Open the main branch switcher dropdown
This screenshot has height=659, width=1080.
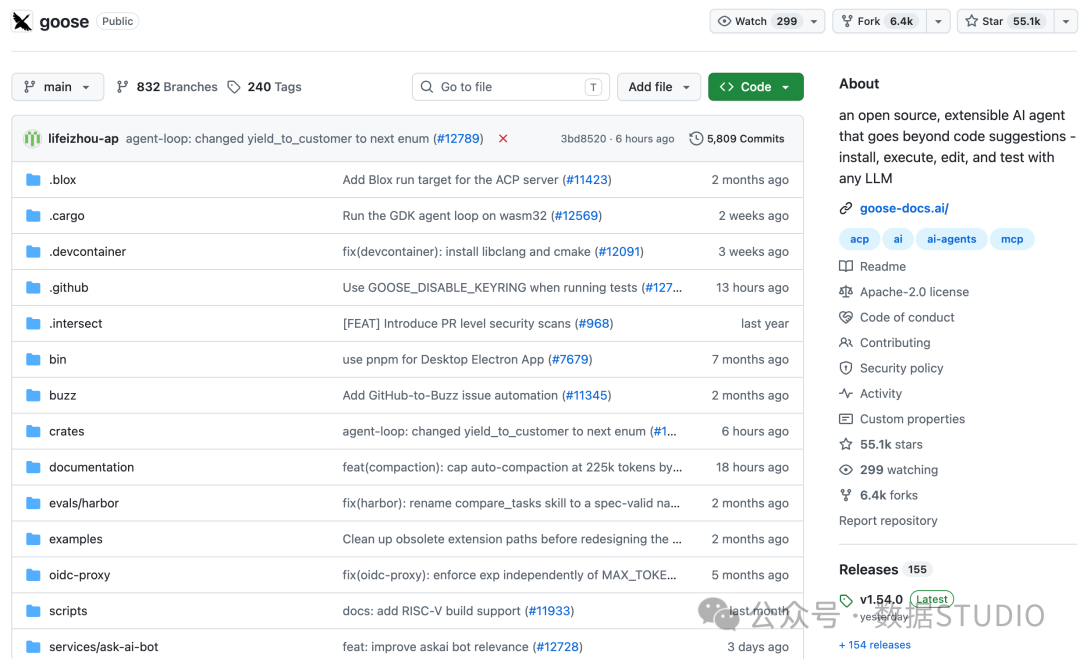(x=58, y=87)
